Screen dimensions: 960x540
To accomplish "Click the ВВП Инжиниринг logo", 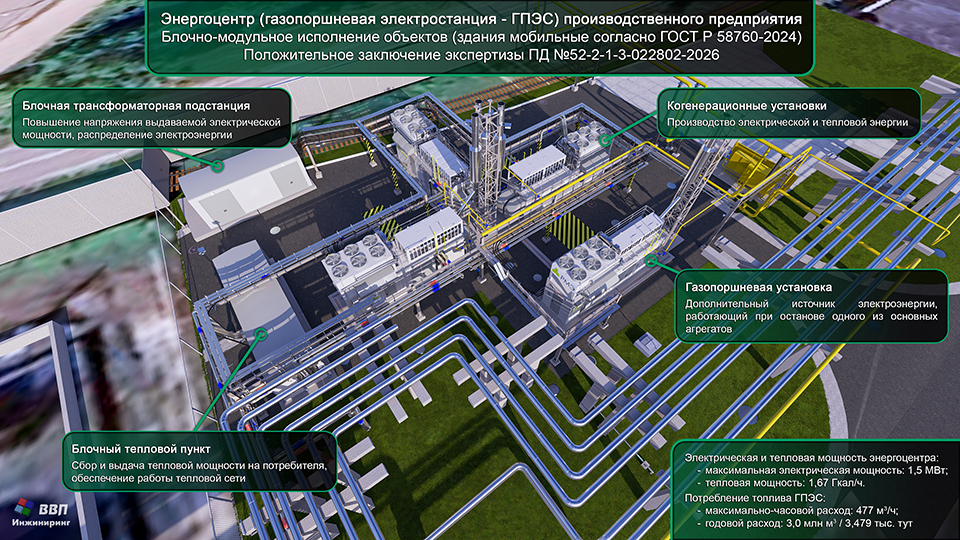I will point(42,513).
